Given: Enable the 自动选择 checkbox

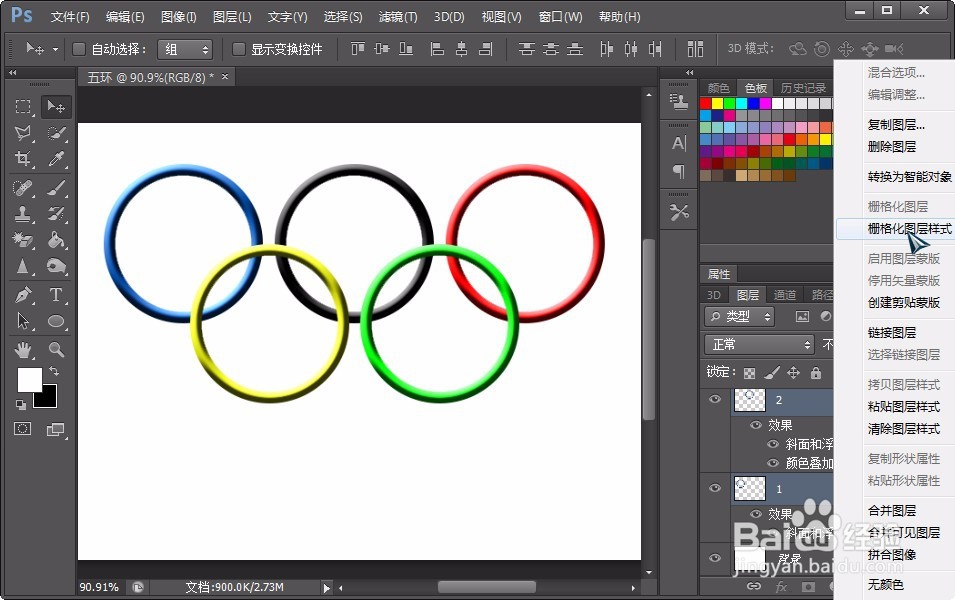Looking at the screenshot, I should 79,49.
